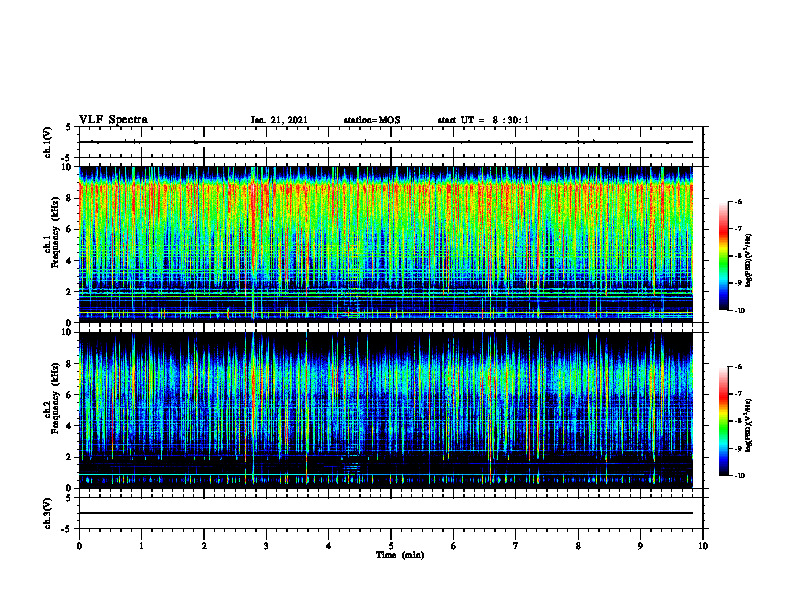Click the '-10' label on ch.1 colorbar

coord(739,311)
